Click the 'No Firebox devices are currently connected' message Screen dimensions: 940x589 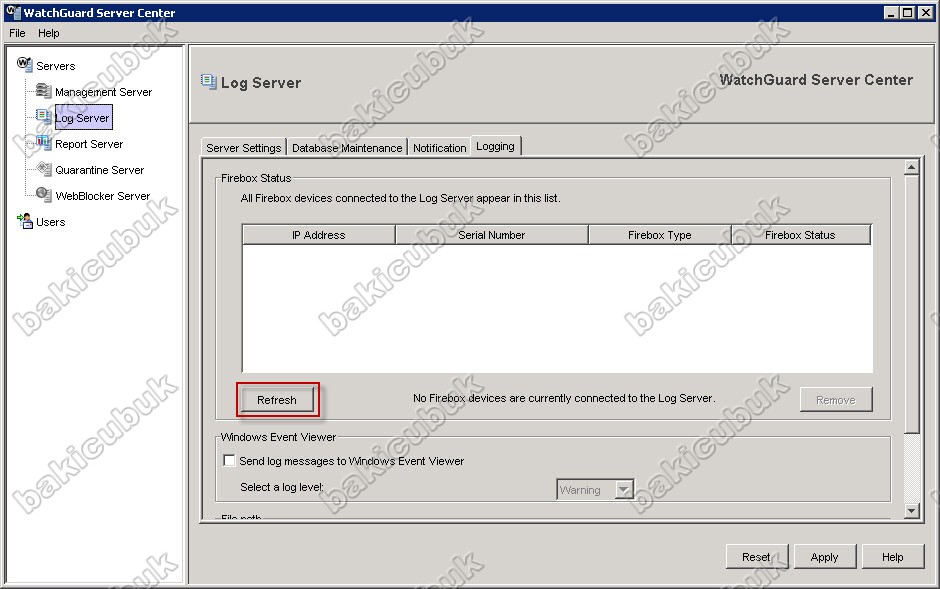click(564, 398)
